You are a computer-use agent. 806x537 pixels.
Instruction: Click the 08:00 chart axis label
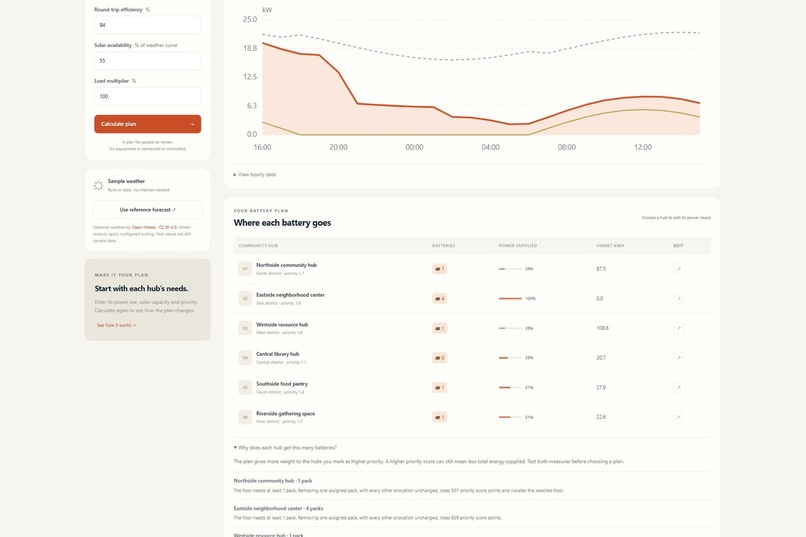pyautogui.click(x=566, y=147)
